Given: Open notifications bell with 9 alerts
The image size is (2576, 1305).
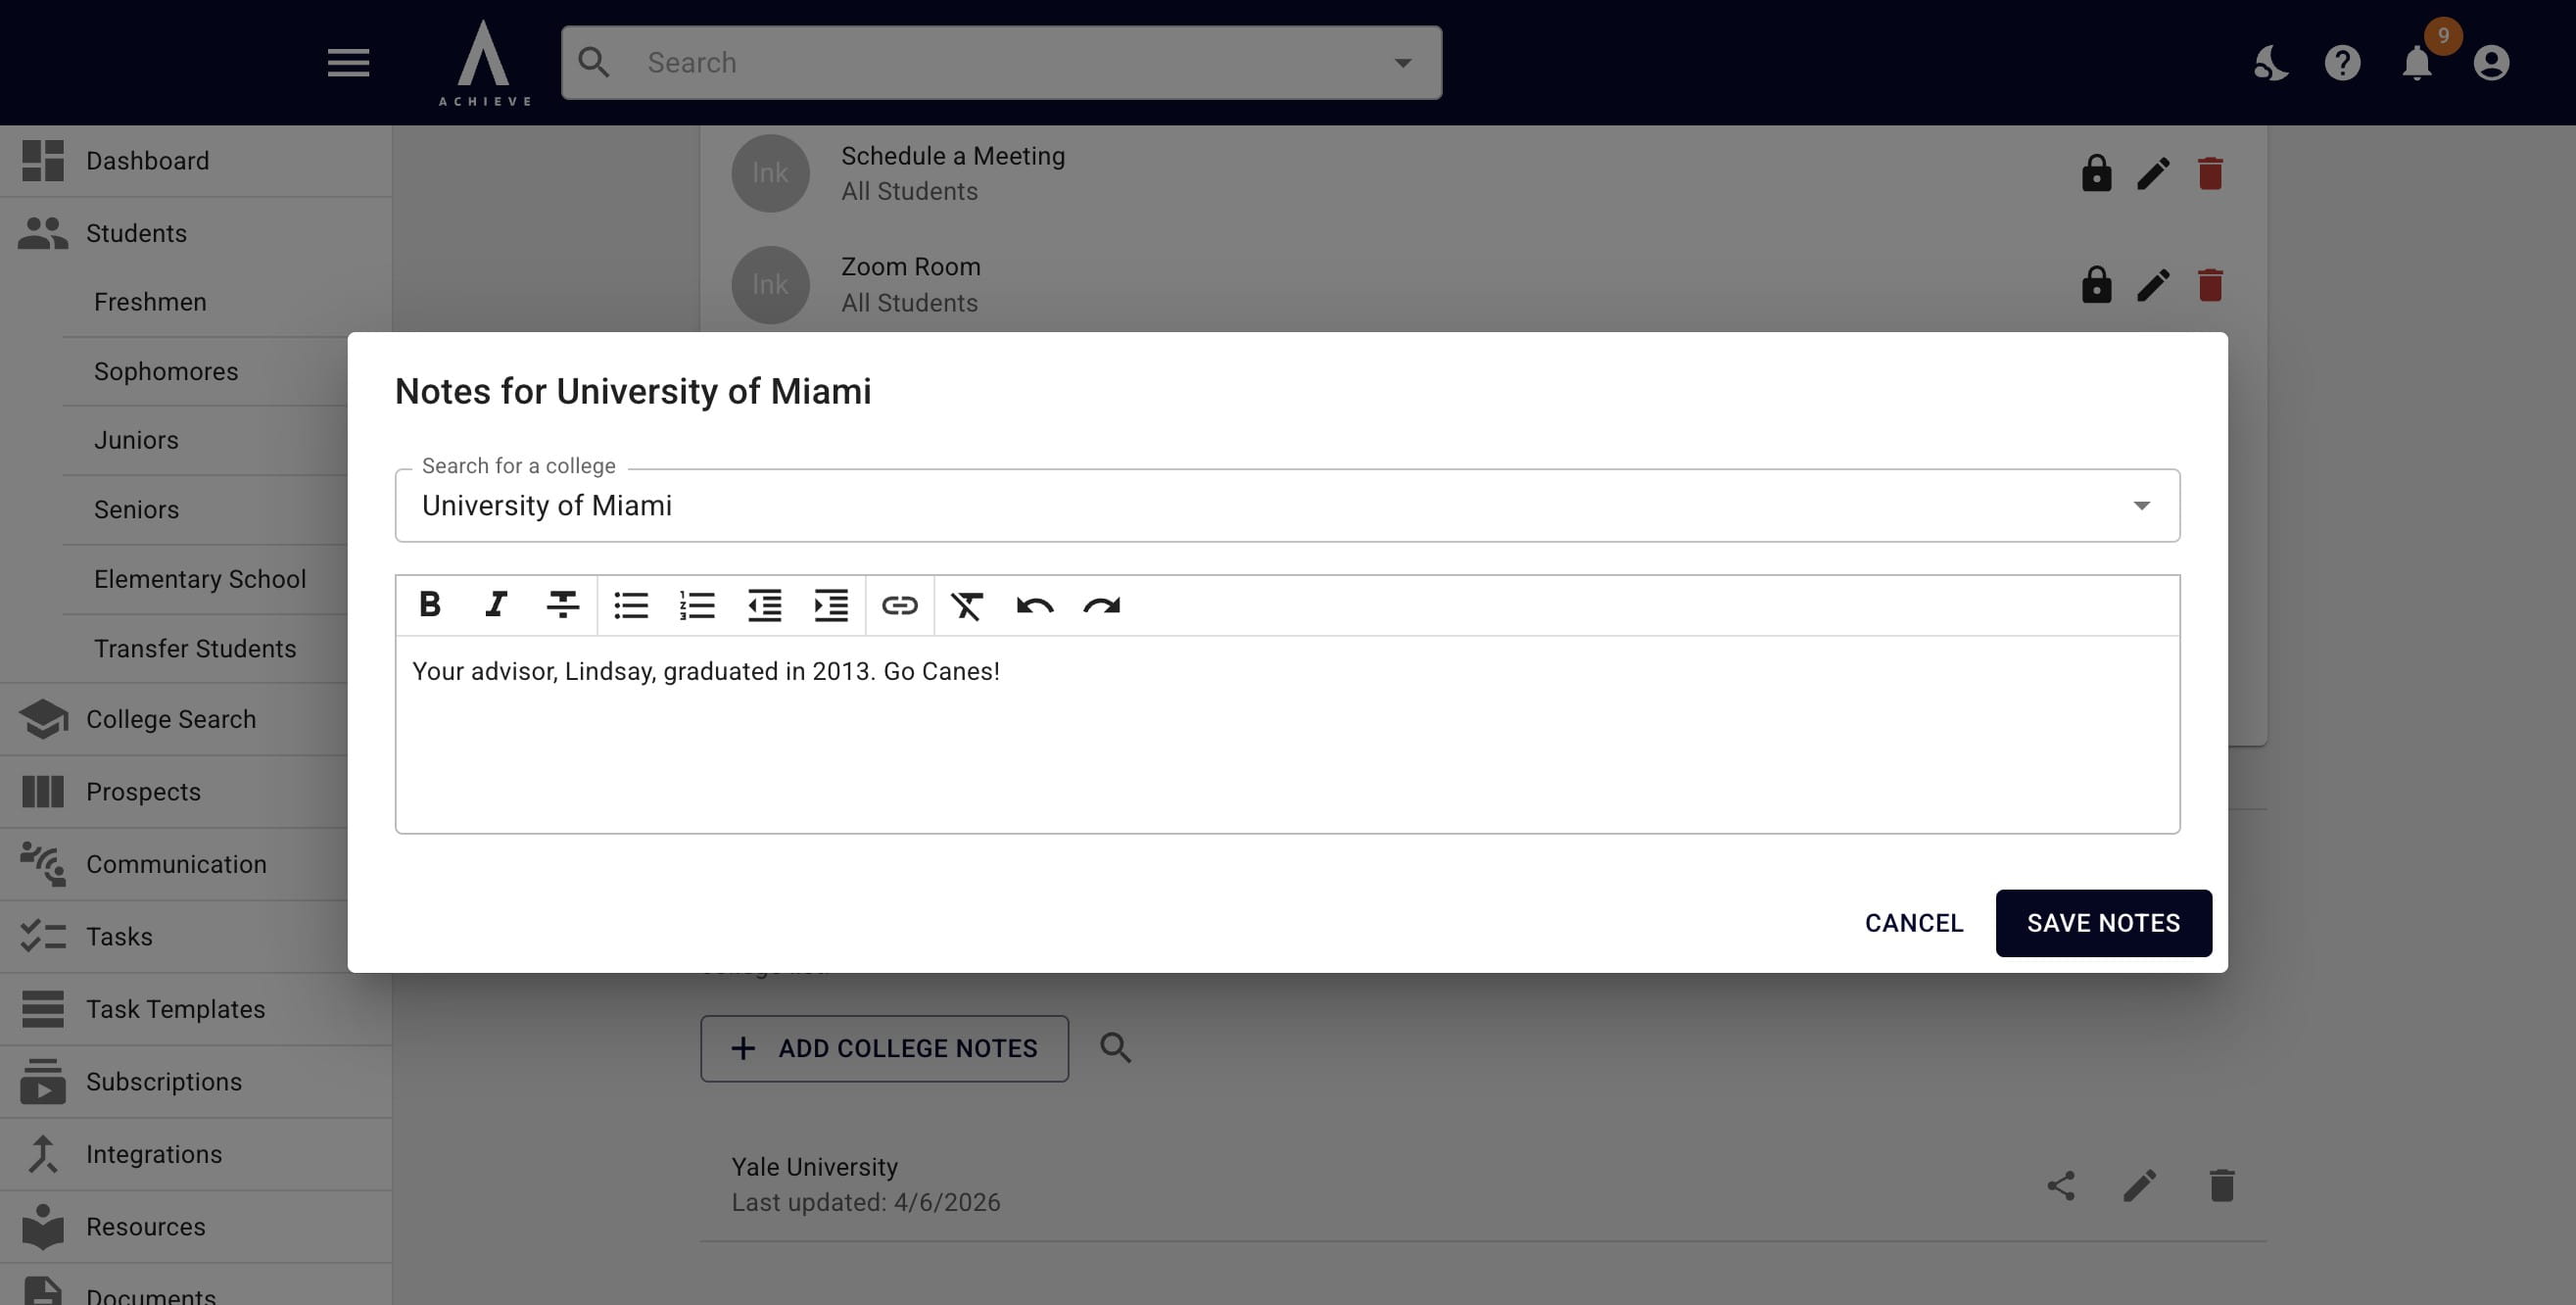Looking at the screenshot, I should pyautogui.click(x=2417, y=63).
